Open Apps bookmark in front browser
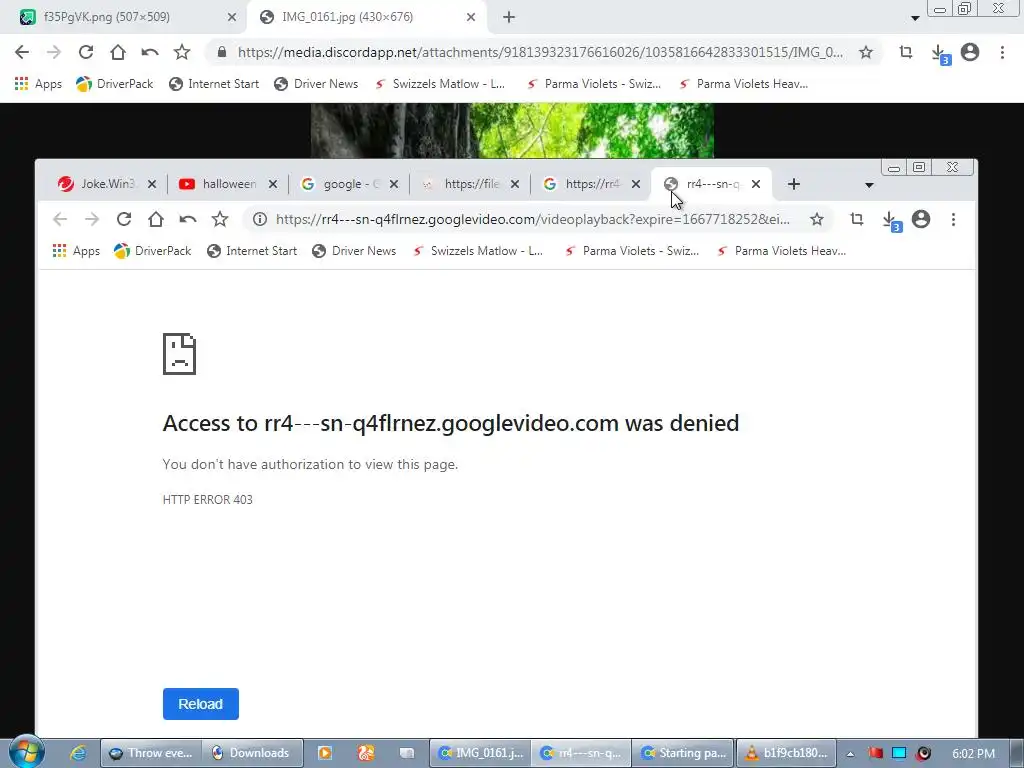 [76, 251]
